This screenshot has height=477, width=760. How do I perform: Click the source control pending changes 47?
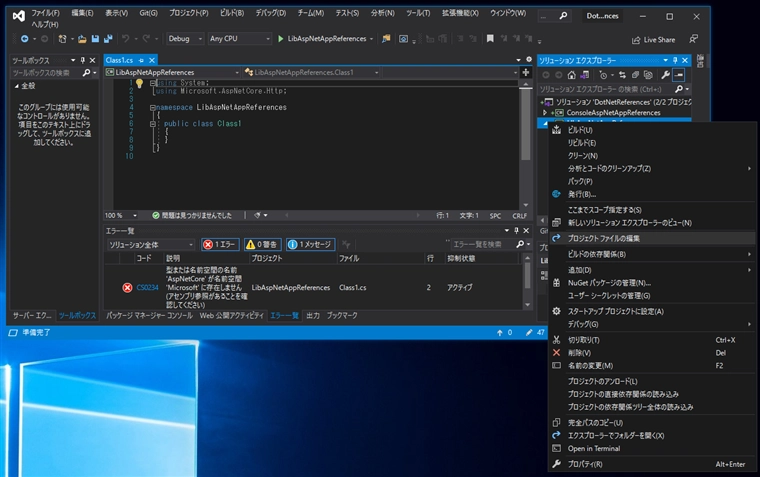tap(535, 333)
